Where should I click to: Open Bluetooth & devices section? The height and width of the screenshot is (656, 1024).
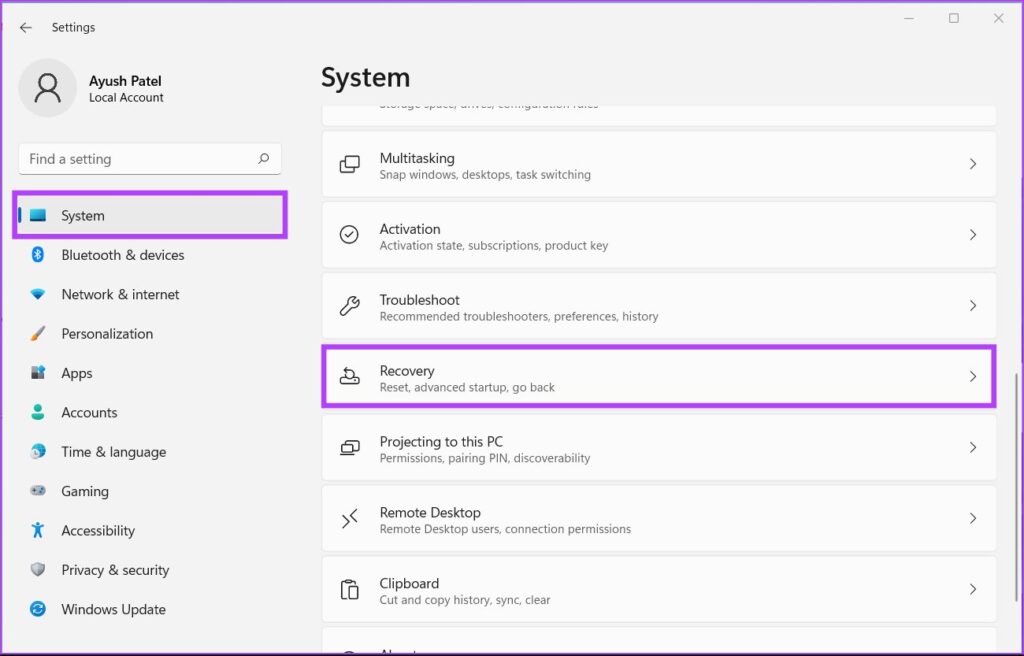[x=150, y=255]
